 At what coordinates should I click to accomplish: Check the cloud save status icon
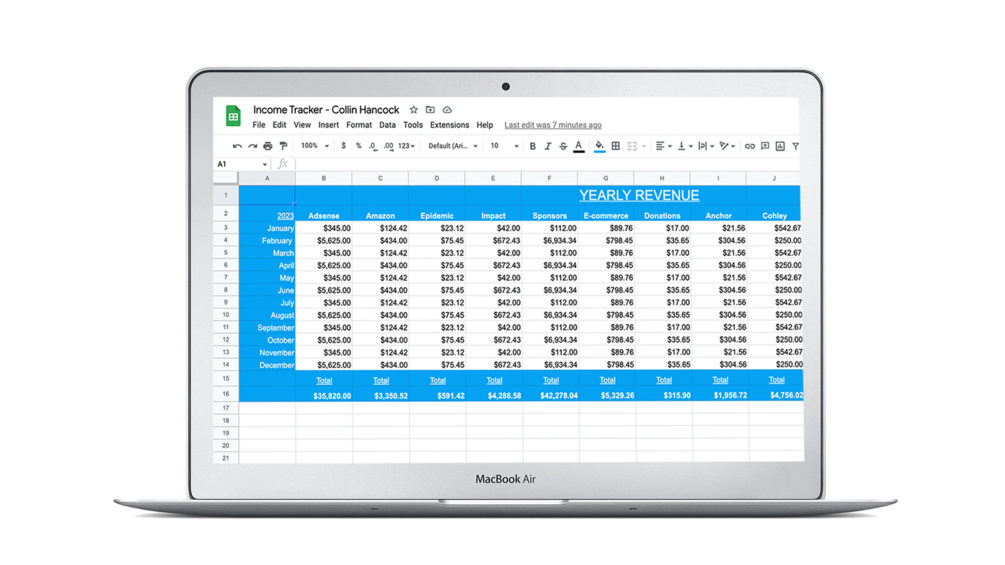(x=447, y=110)
